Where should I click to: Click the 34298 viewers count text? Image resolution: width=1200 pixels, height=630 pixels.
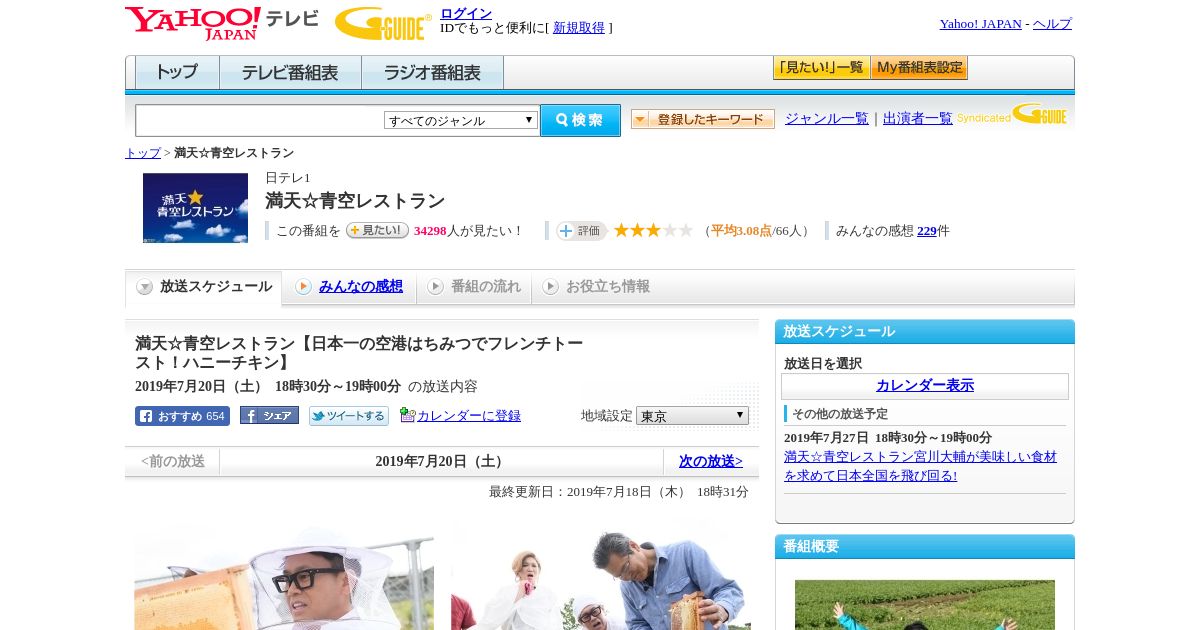[x=430, y=231]
